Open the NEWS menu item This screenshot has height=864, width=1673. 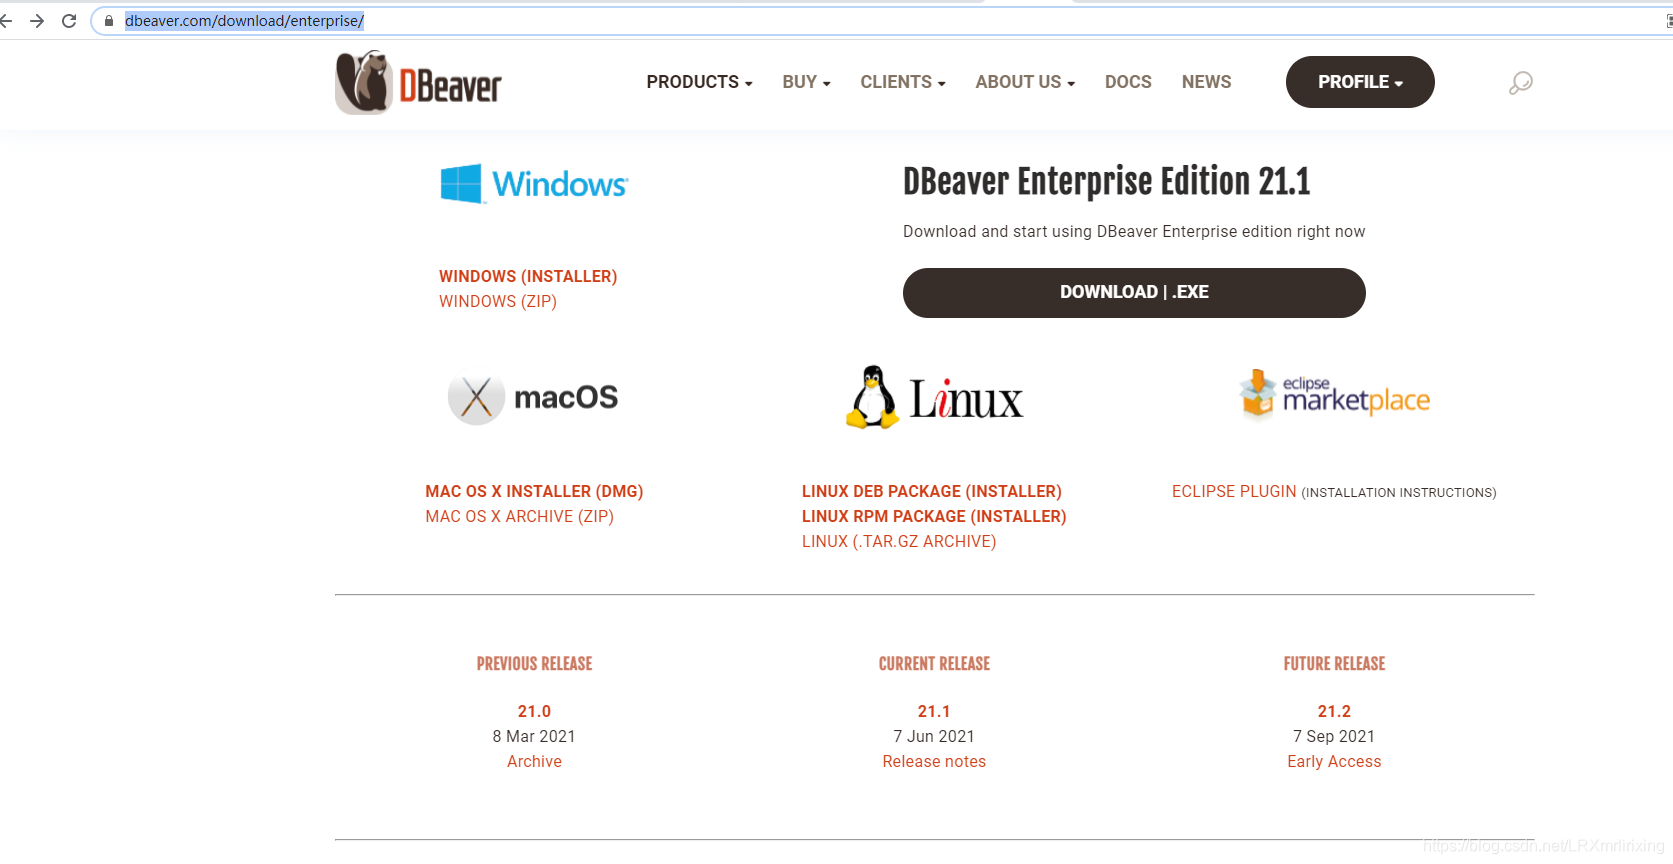coord(1206,82)
